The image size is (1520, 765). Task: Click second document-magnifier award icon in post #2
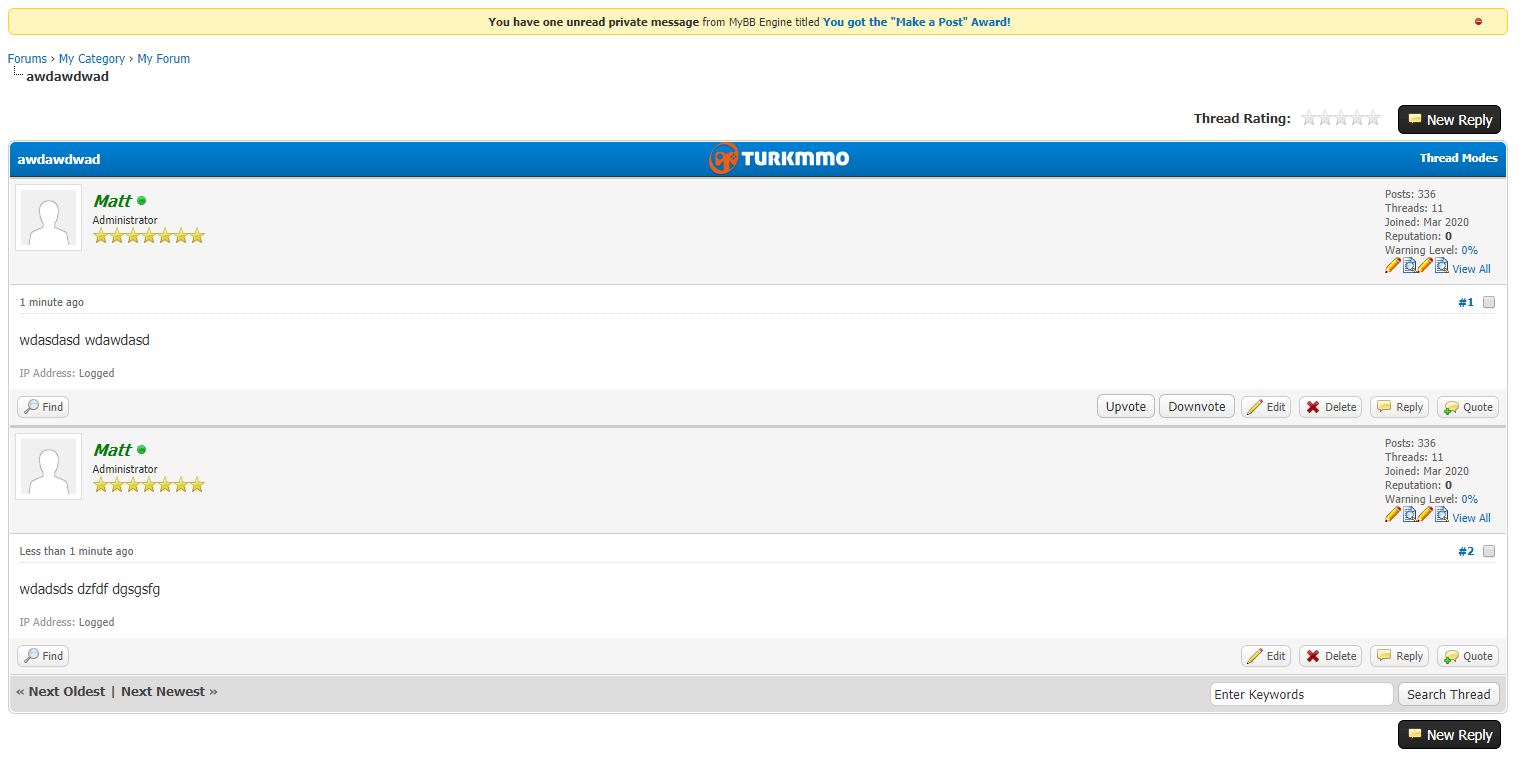tap(1442, 514)
